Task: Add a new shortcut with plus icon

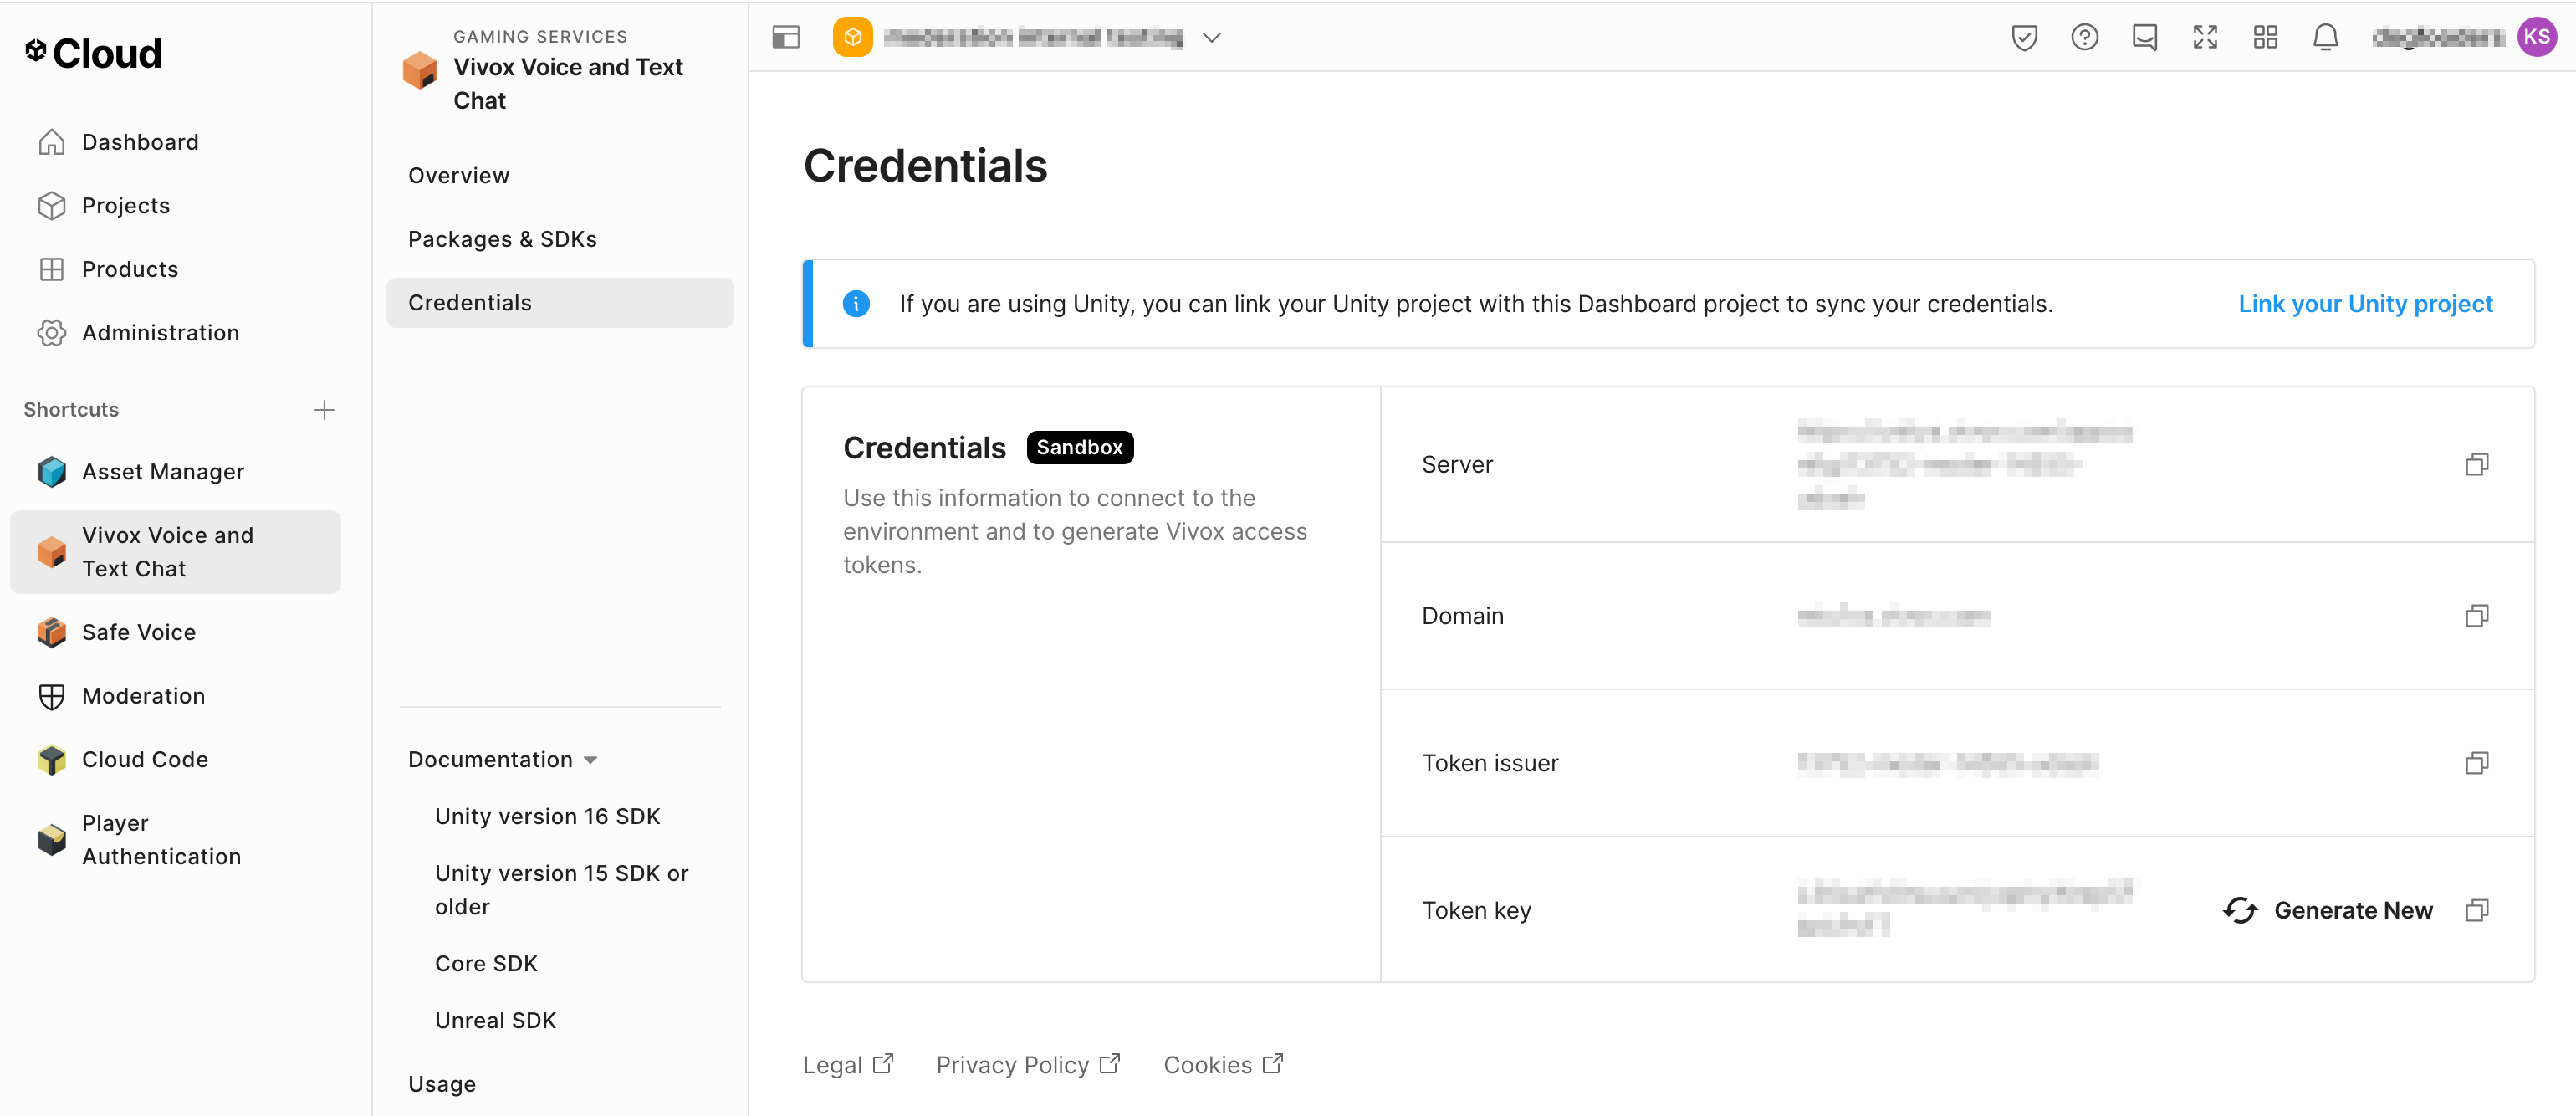Action: (325, 409)
